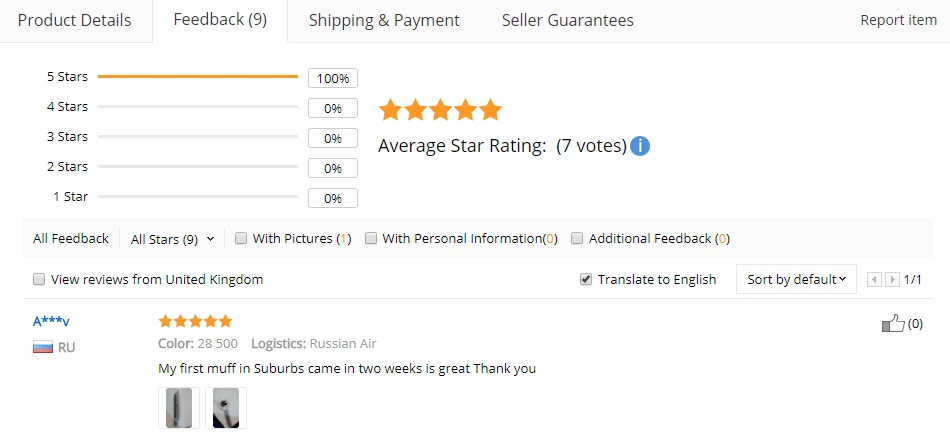
Task: Click the Report item link
Action: [899, 20]
